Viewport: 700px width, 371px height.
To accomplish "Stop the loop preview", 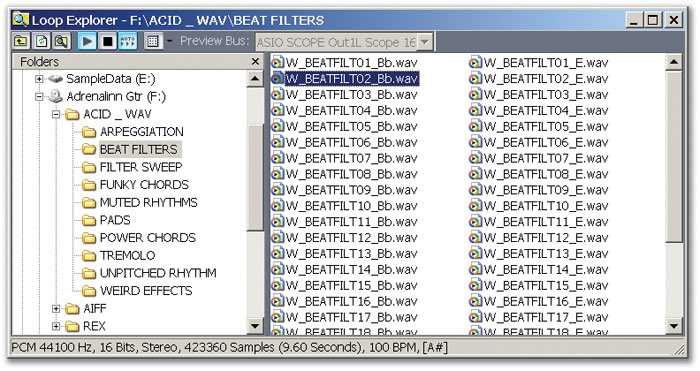I will pyautogui.click(x=108, y=42).
